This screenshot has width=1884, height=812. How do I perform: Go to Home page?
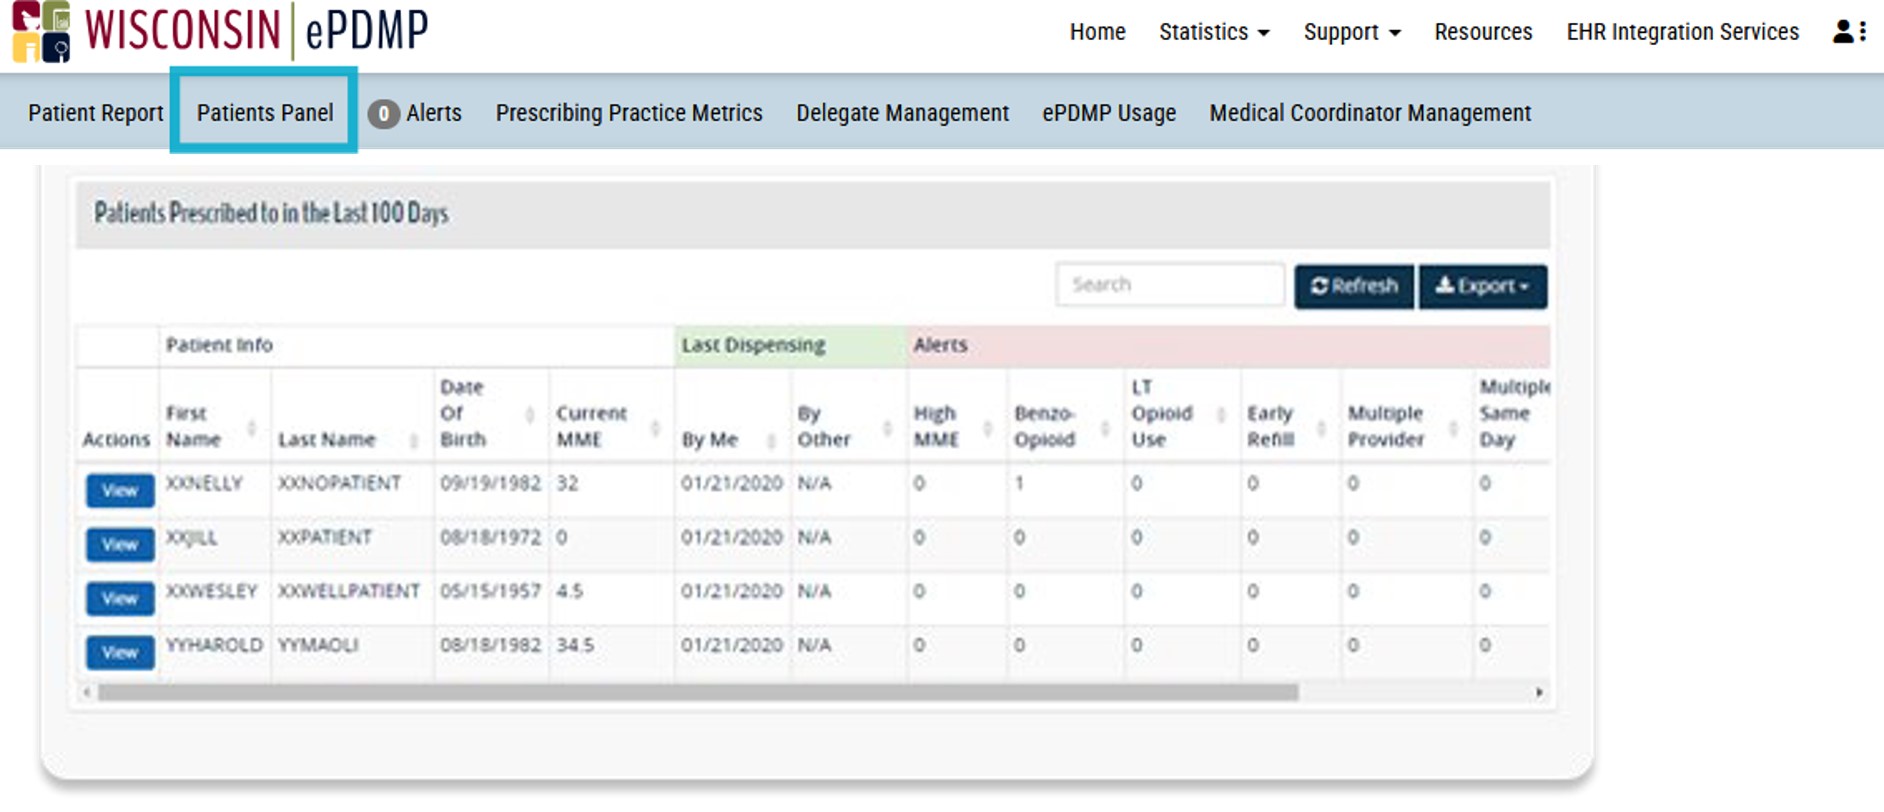click(1097, 32)
